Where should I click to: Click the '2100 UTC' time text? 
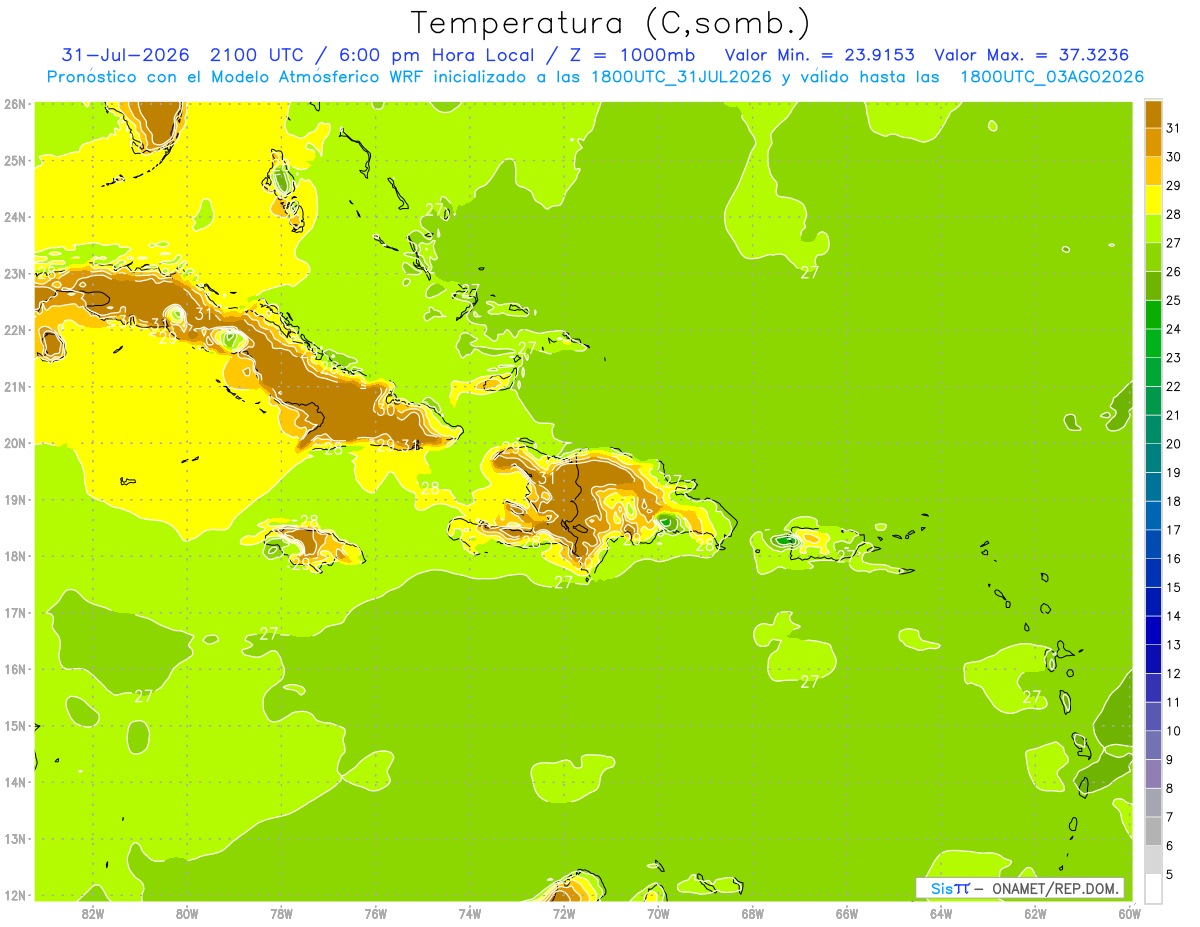[258, 54]
